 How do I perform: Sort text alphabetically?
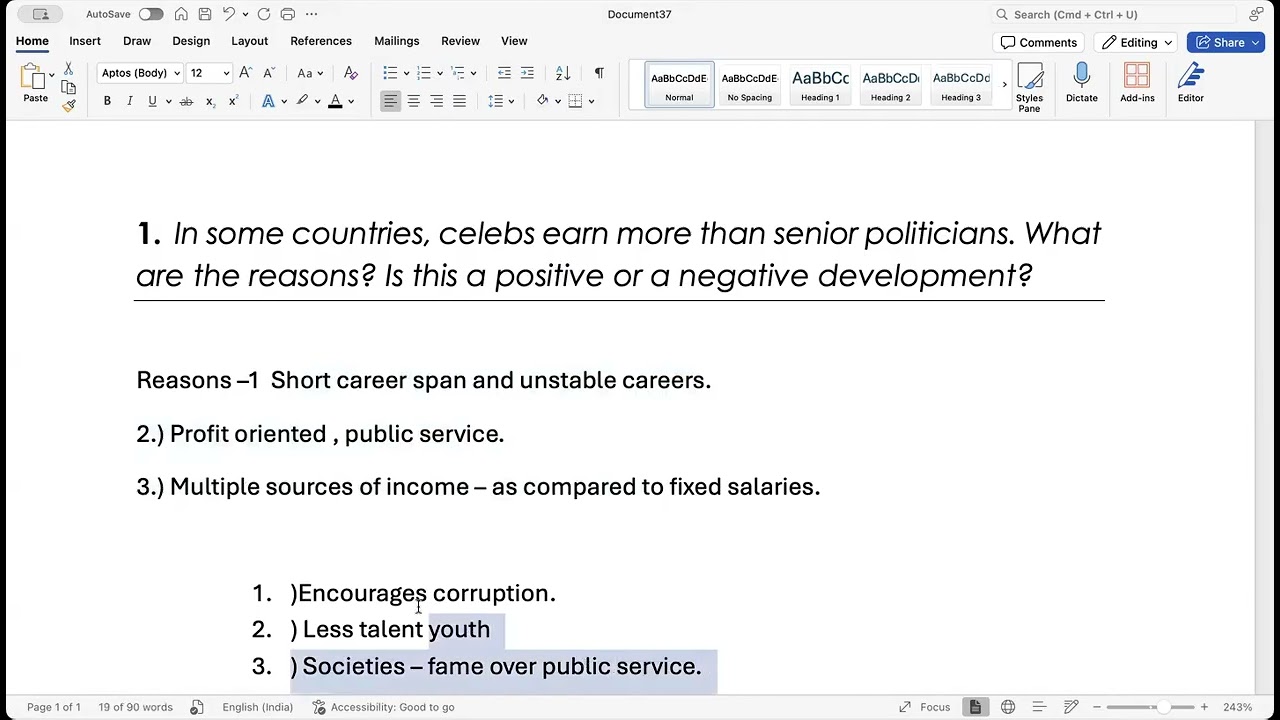(x=563, y=73)
